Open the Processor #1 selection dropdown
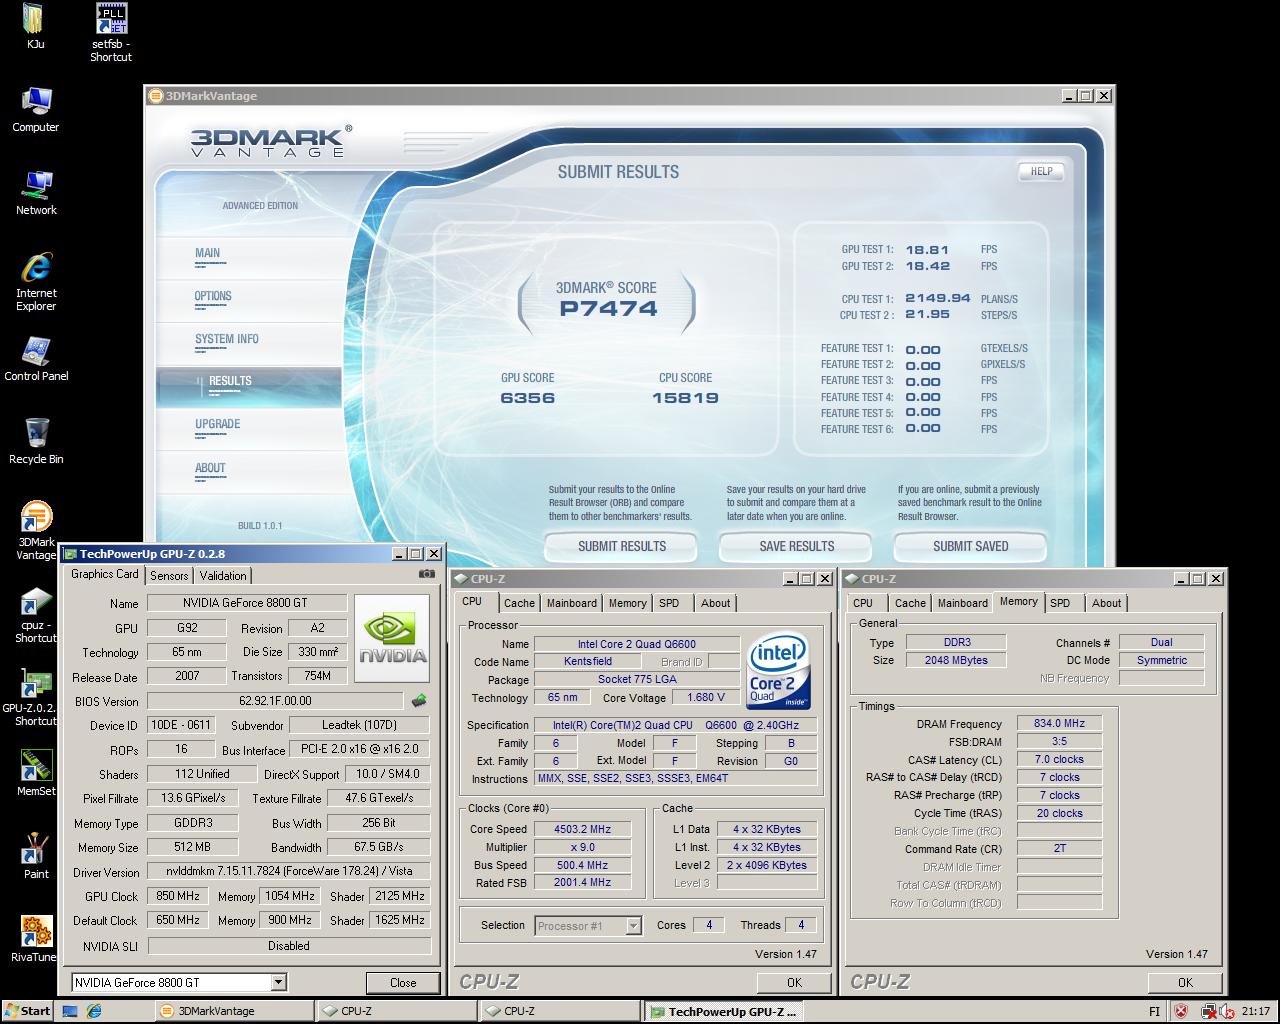 [633, 926]
